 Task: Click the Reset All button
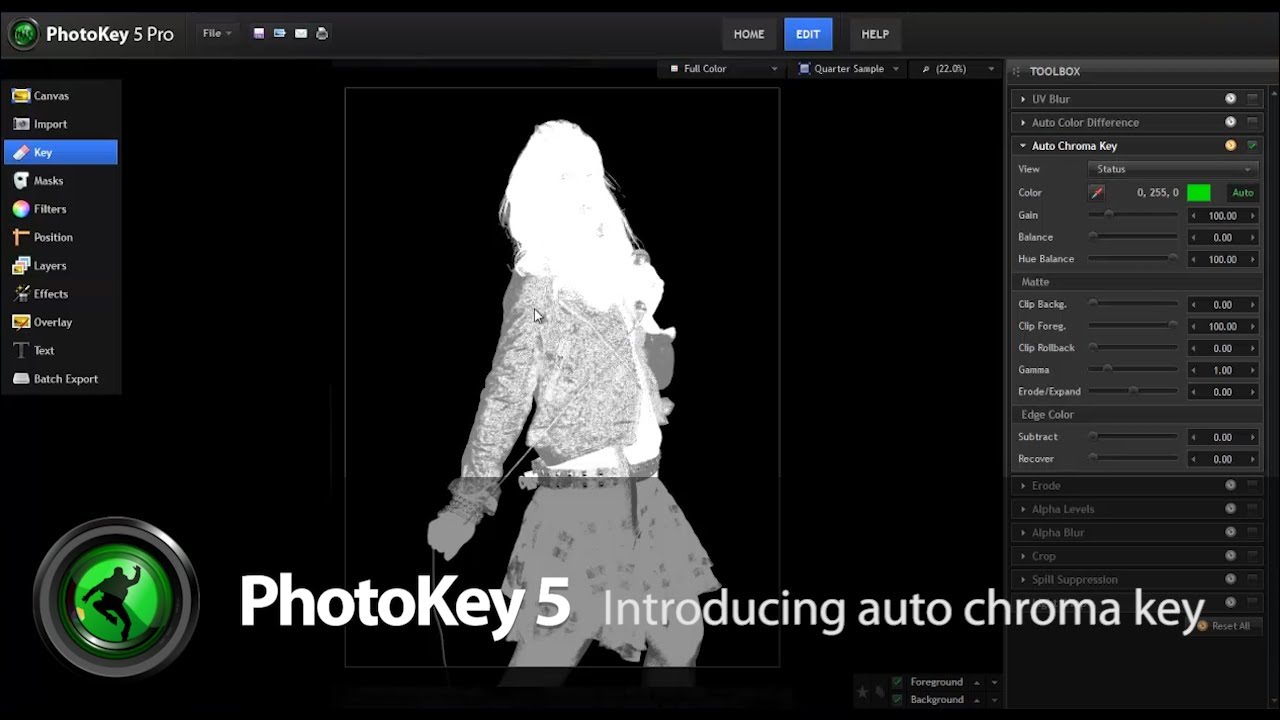(x=1223, y=626)
